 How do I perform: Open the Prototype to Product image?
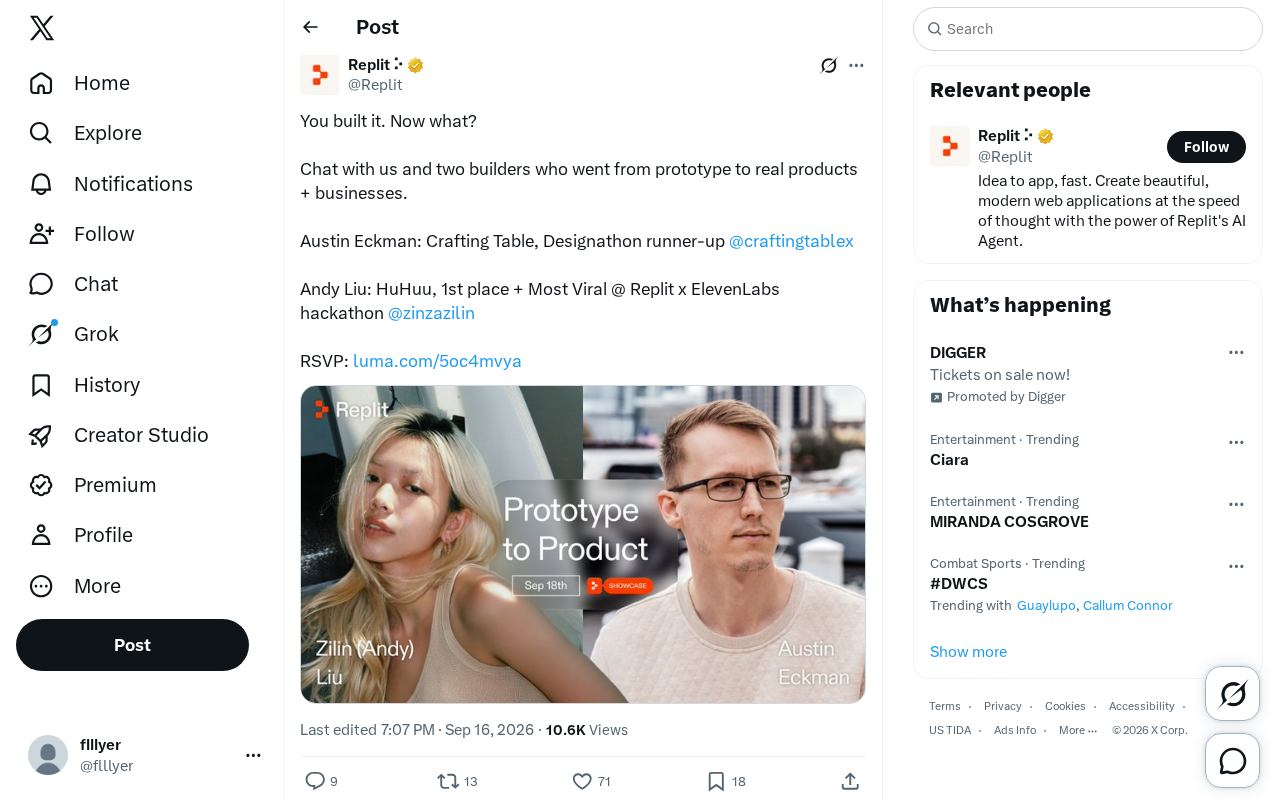[x=583, y=544]
